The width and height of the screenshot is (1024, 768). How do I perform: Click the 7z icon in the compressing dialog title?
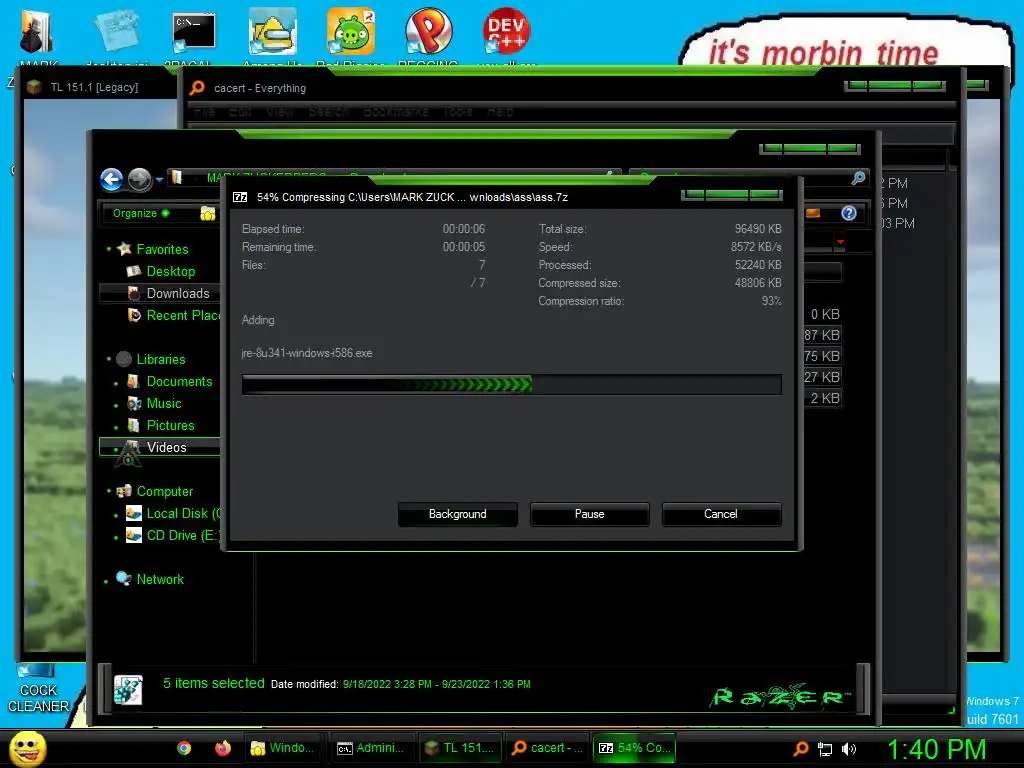240,197
